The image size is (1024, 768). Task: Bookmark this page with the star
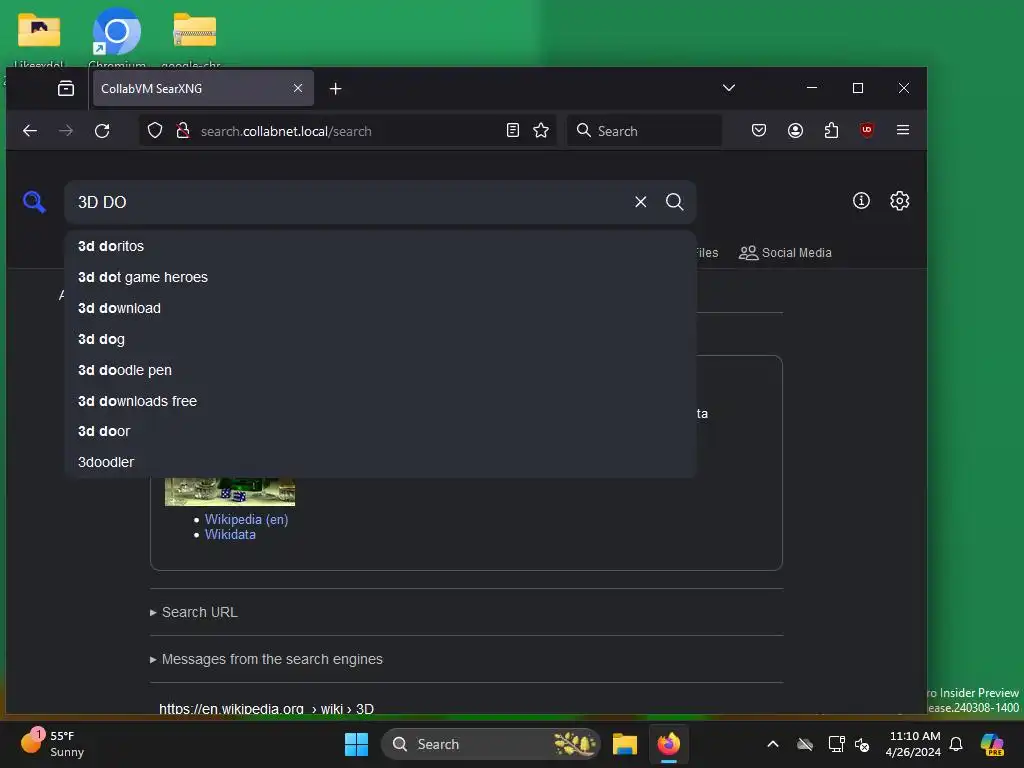coord(541,131)
